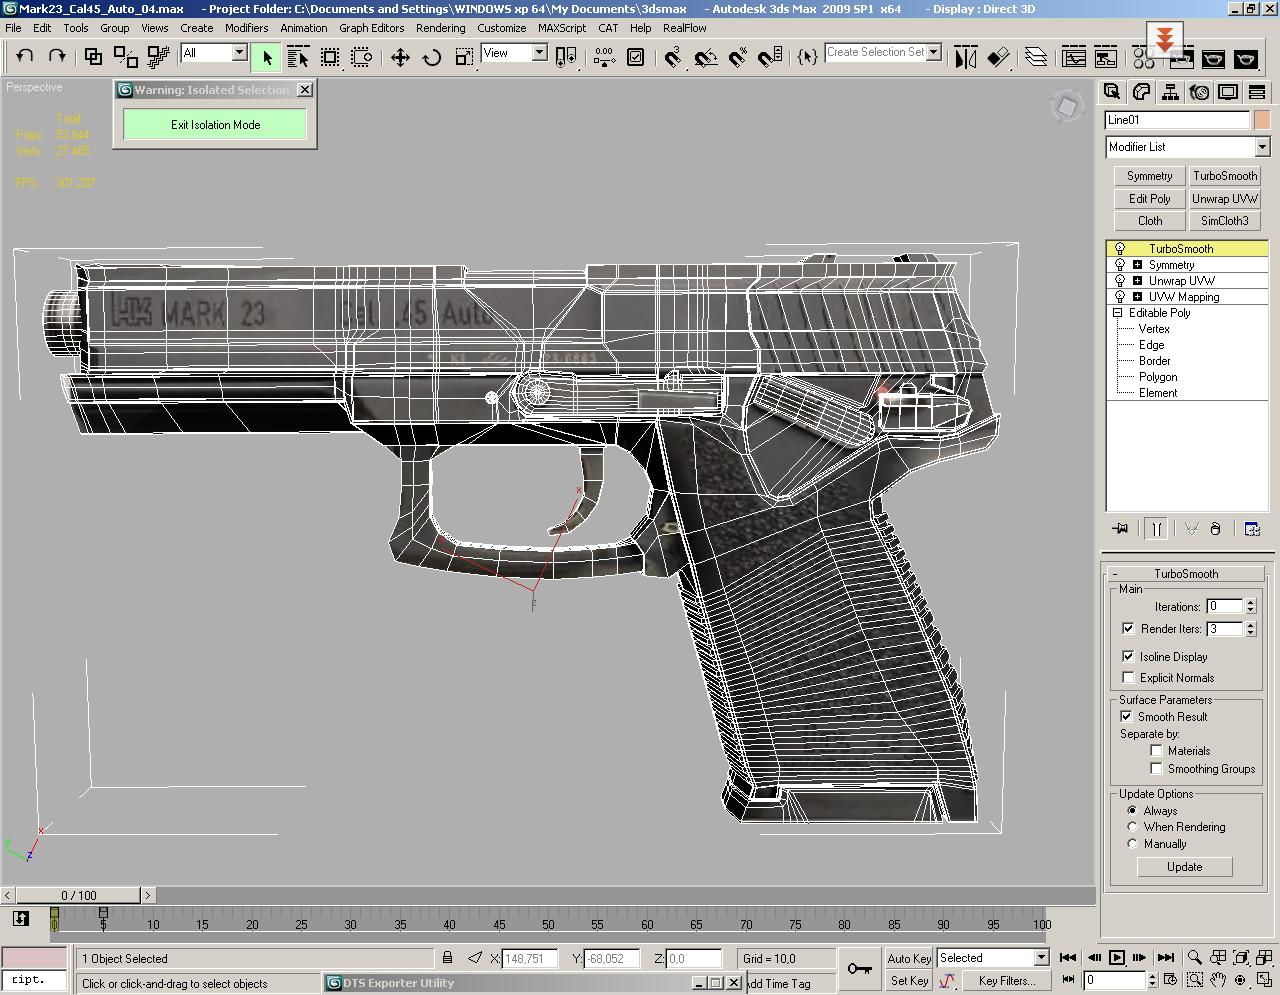
Task: Click the Update button in TurboSmooth
Action: (1184, 867)
